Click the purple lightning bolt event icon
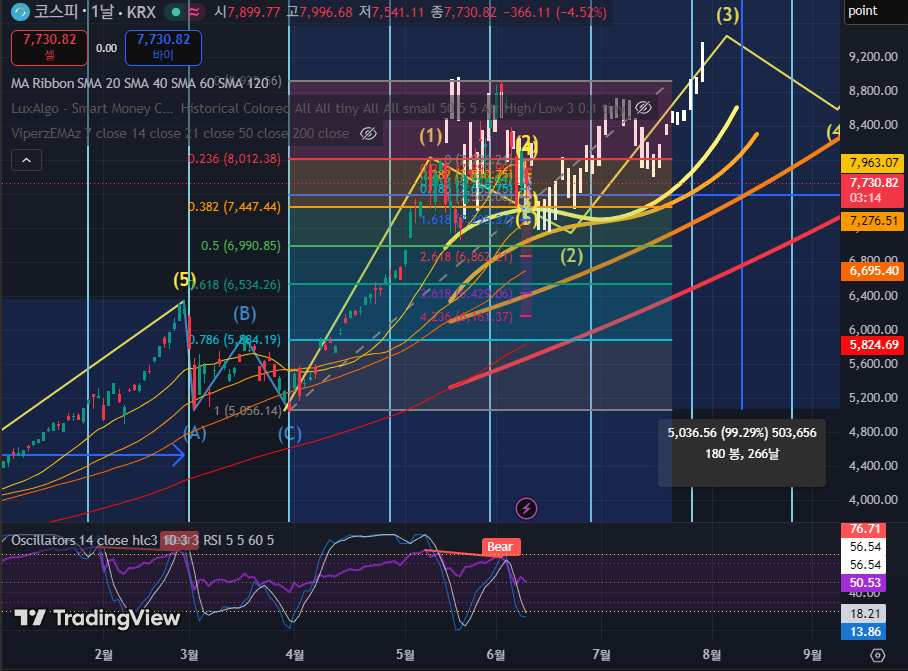The width and height of the screenshot is (908, 671). 526,509
